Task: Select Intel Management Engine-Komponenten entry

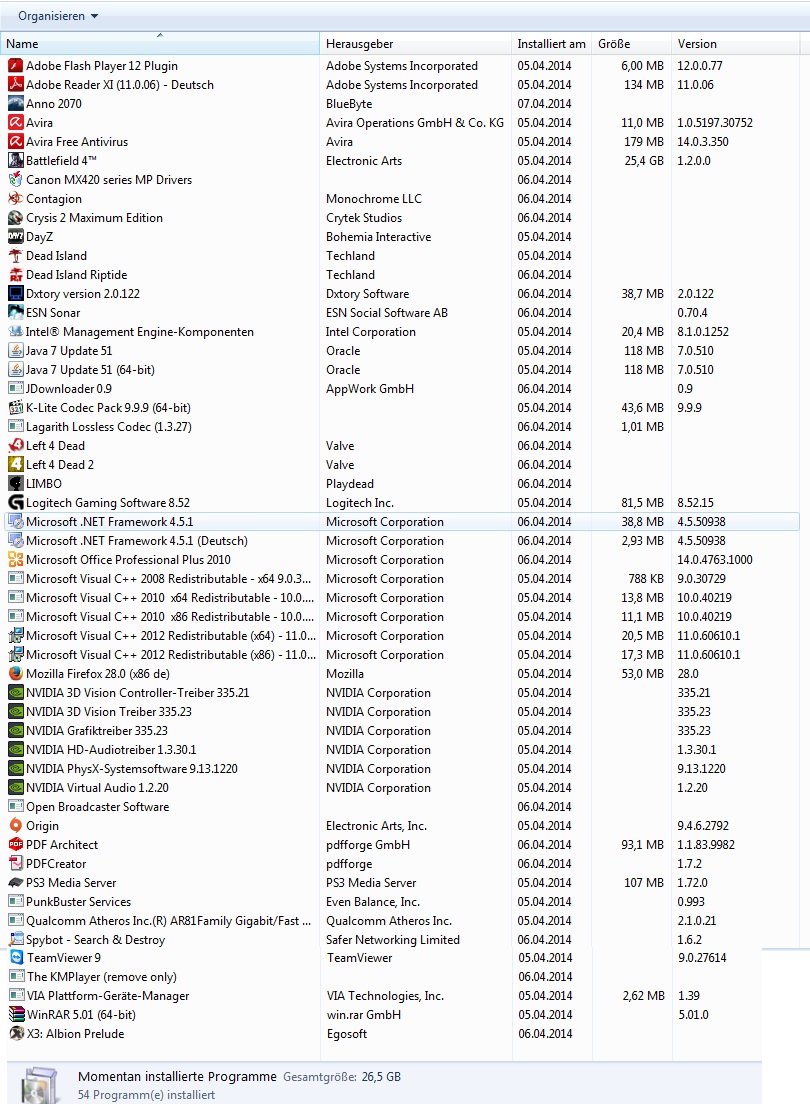Action: point(403,332)
